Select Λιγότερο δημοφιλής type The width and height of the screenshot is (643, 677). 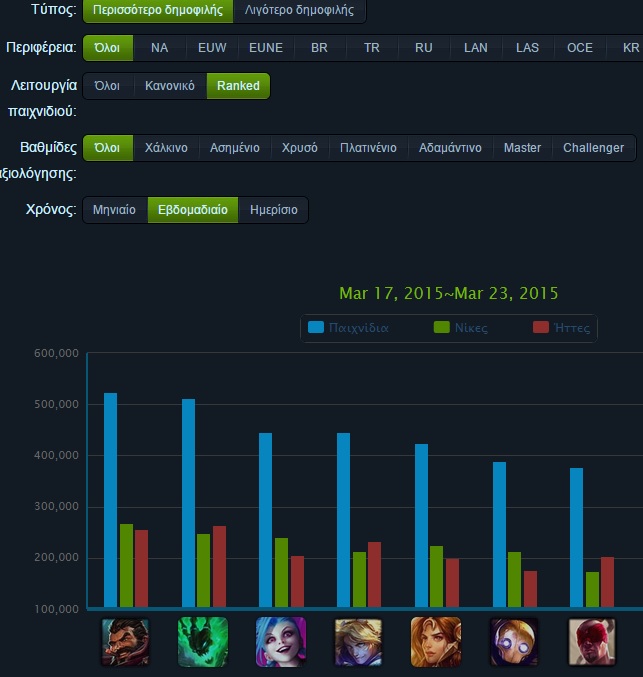[299, 10]
